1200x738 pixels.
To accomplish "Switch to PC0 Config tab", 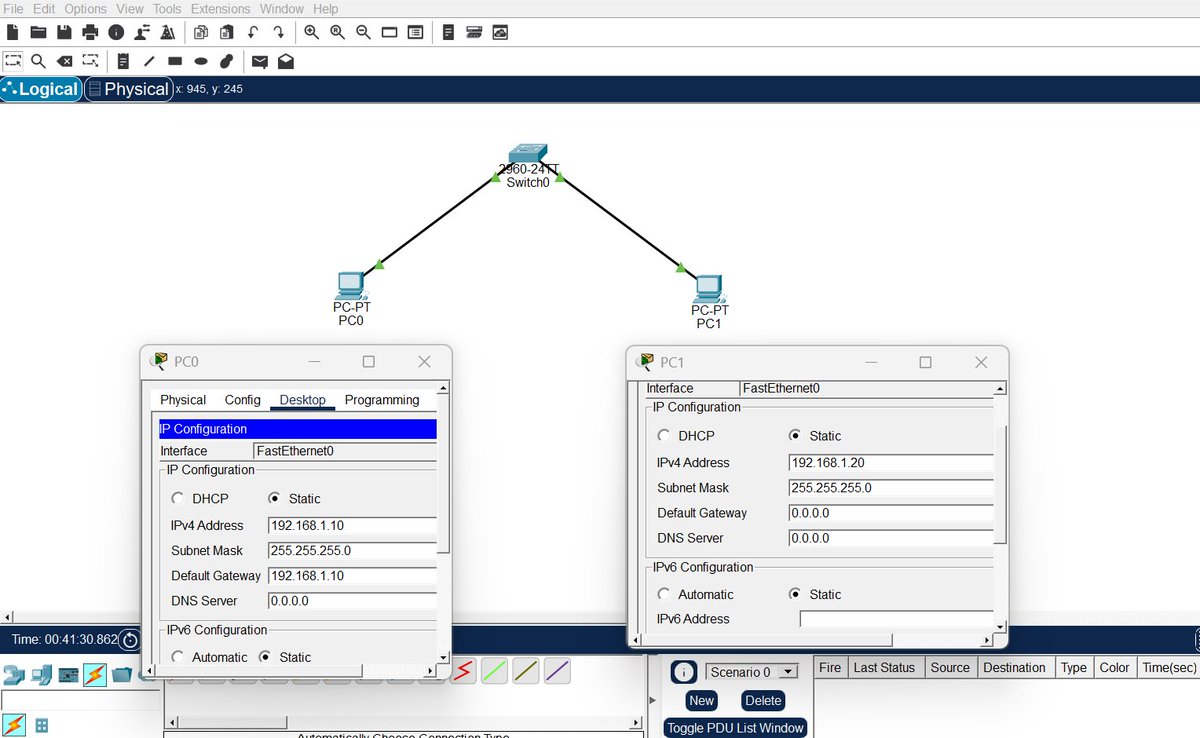I will click(x=242, y=400).
